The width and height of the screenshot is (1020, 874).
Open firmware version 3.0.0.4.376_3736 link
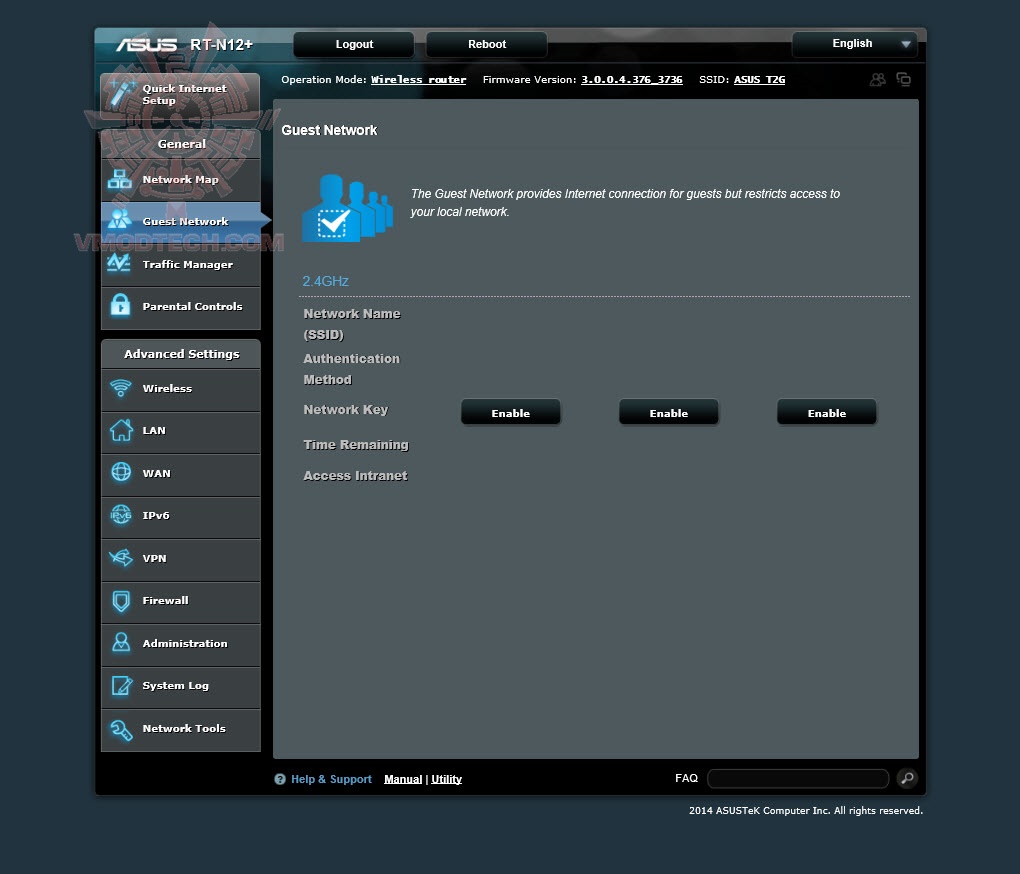(x=632, y=79)
